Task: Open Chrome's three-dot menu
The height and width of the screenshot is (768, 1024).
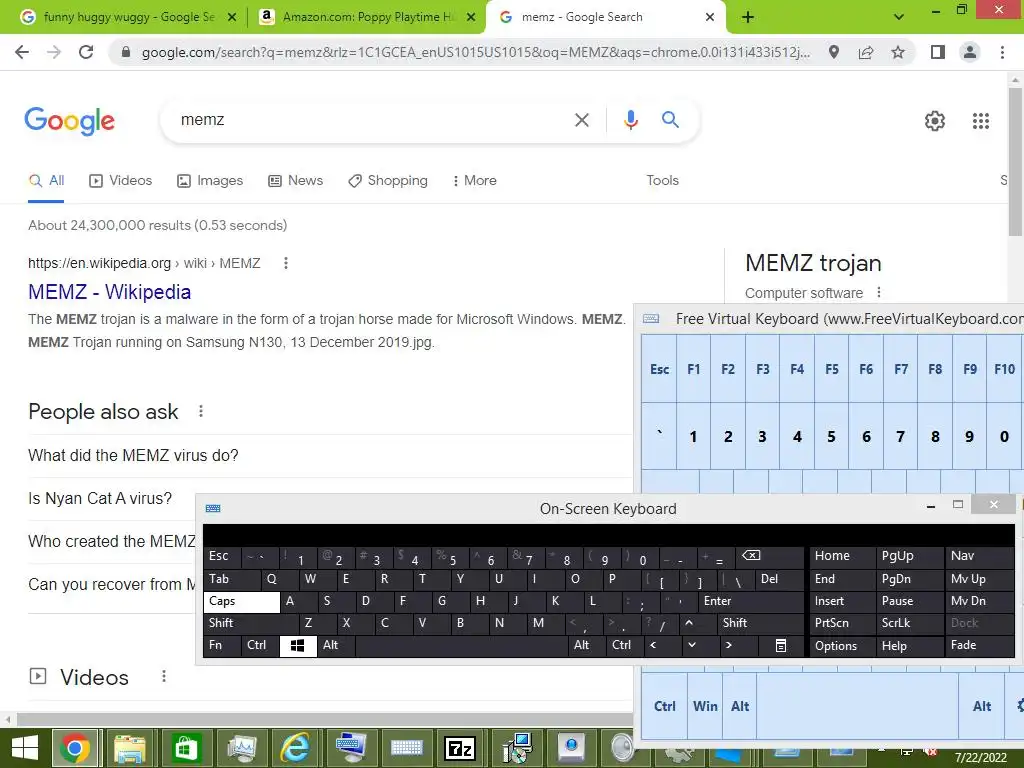Action: click(x=1002, y=52)
